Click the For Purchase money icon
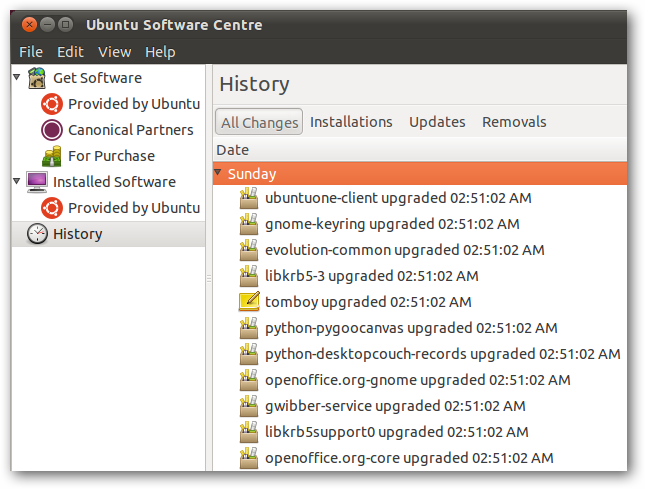 tap(52, 156)
